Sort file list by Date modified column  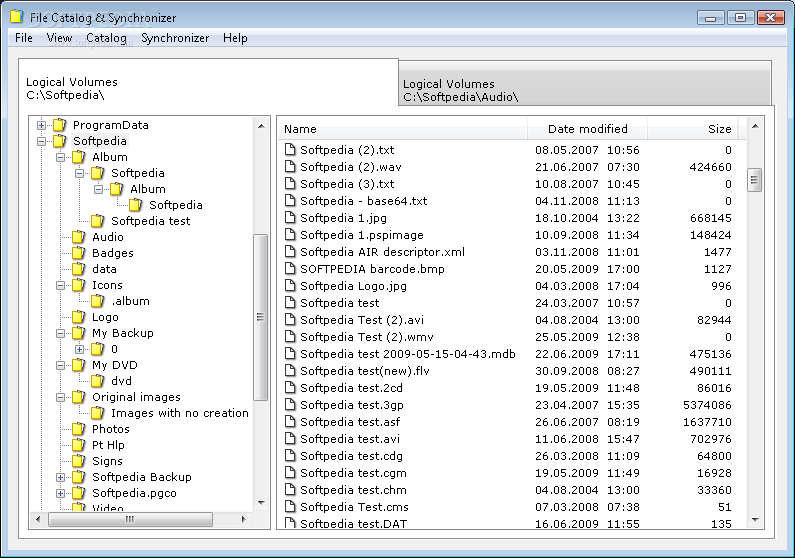coord(587,129)
